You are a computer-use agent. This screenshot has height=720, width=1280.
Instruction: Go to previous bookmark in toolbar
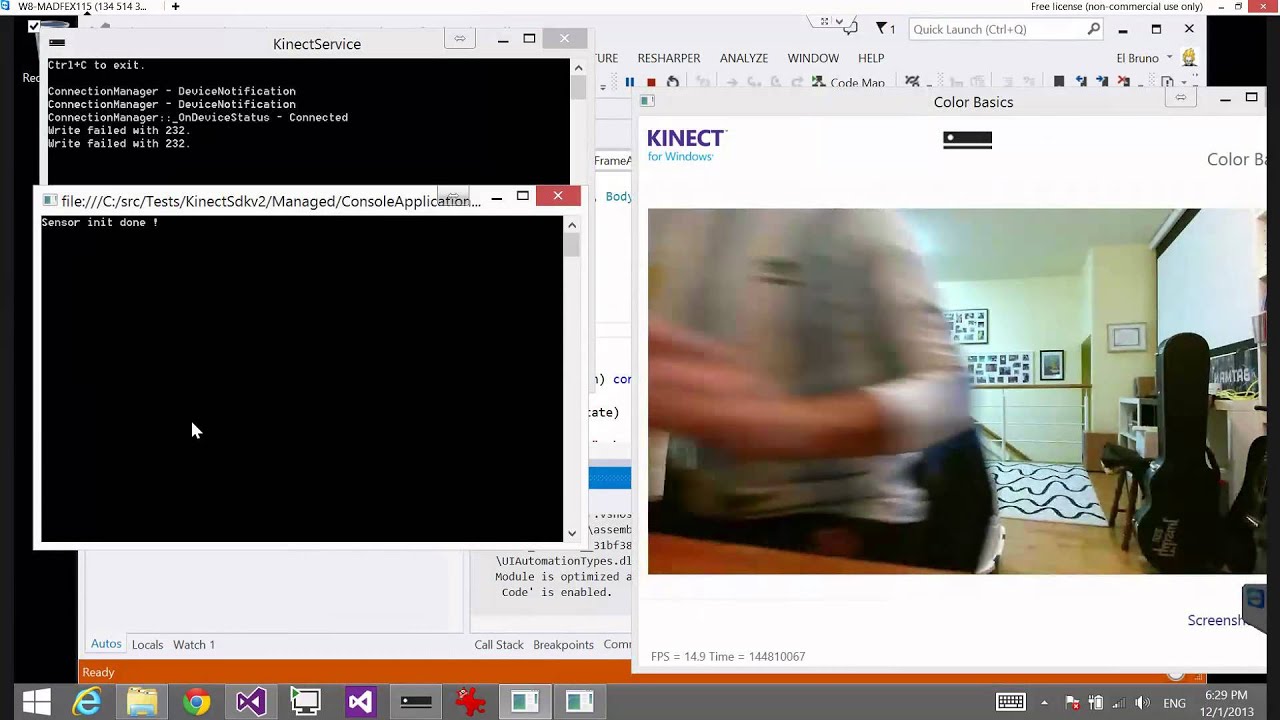[x=1081, y=82]
